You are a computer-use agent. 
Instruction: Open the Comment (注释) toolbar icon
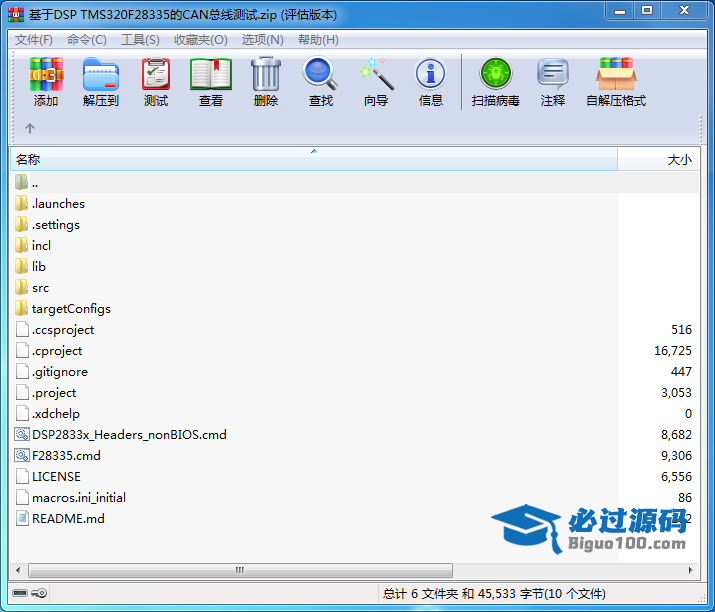(x=552, y=82)
